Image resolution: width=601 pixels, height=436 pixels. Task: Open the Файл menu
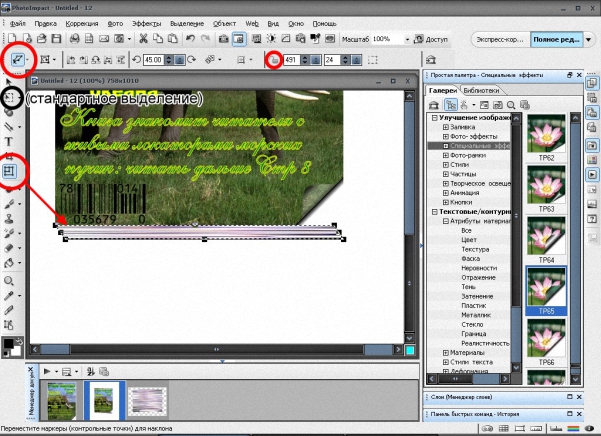point(18,23)
